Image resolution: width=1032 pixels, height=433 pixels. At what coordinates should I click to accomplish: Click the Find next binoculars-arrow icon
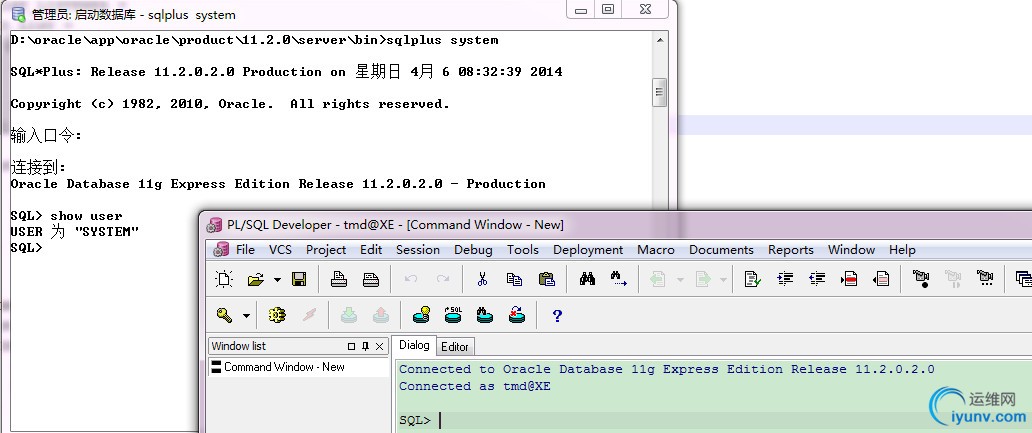(x=619, y=279)
